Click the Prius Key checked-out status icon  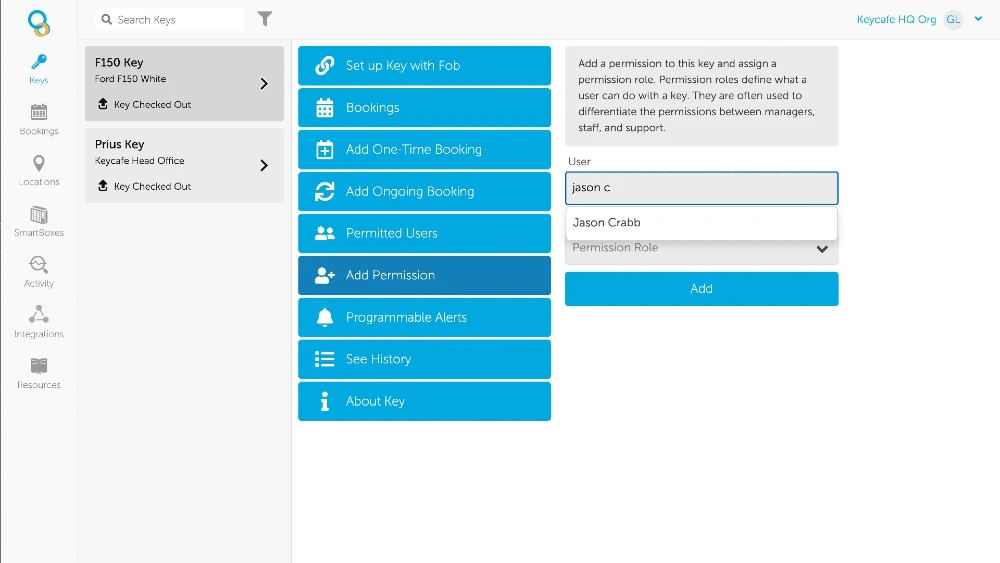pyautogui.click(x=103, y=186)
